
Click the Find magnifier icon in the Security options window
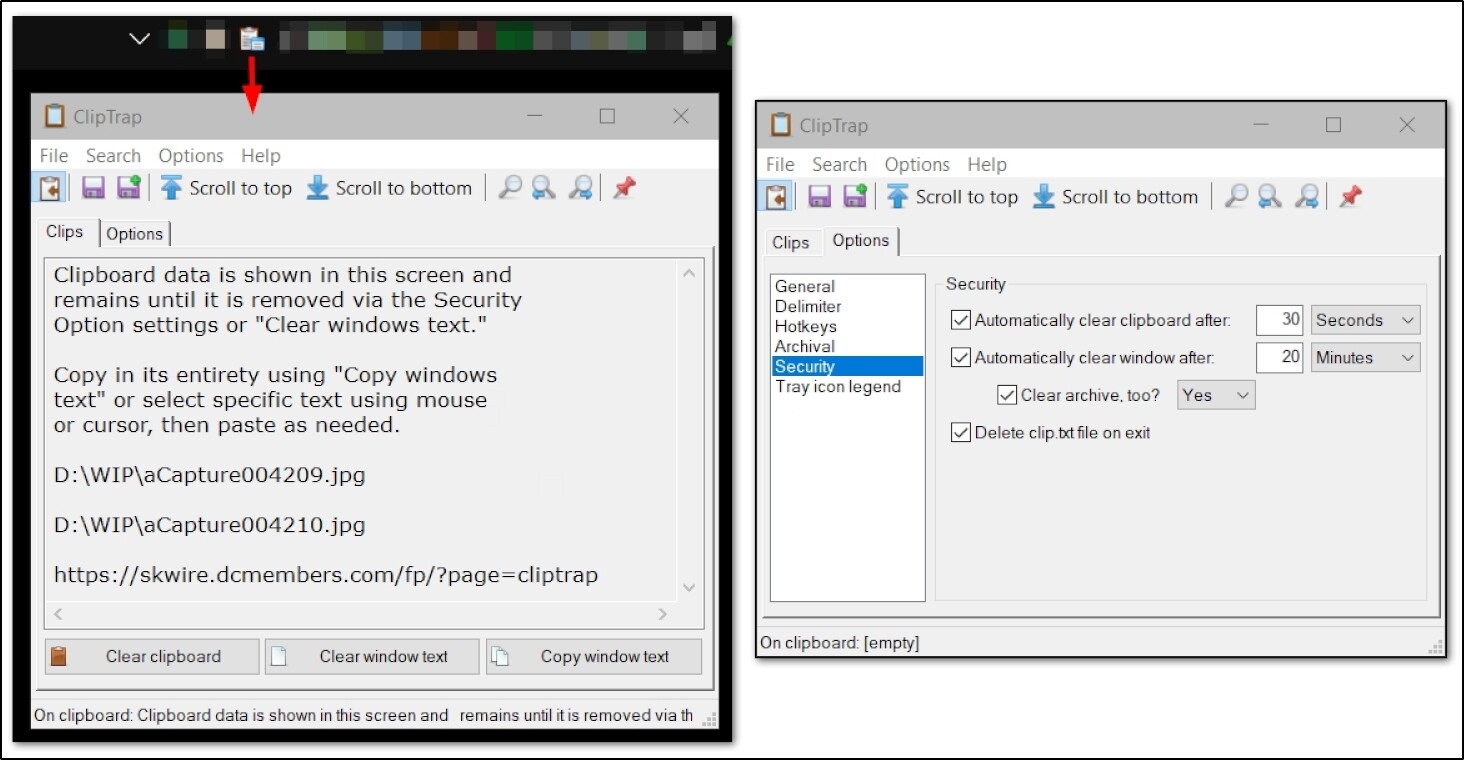1236,197
